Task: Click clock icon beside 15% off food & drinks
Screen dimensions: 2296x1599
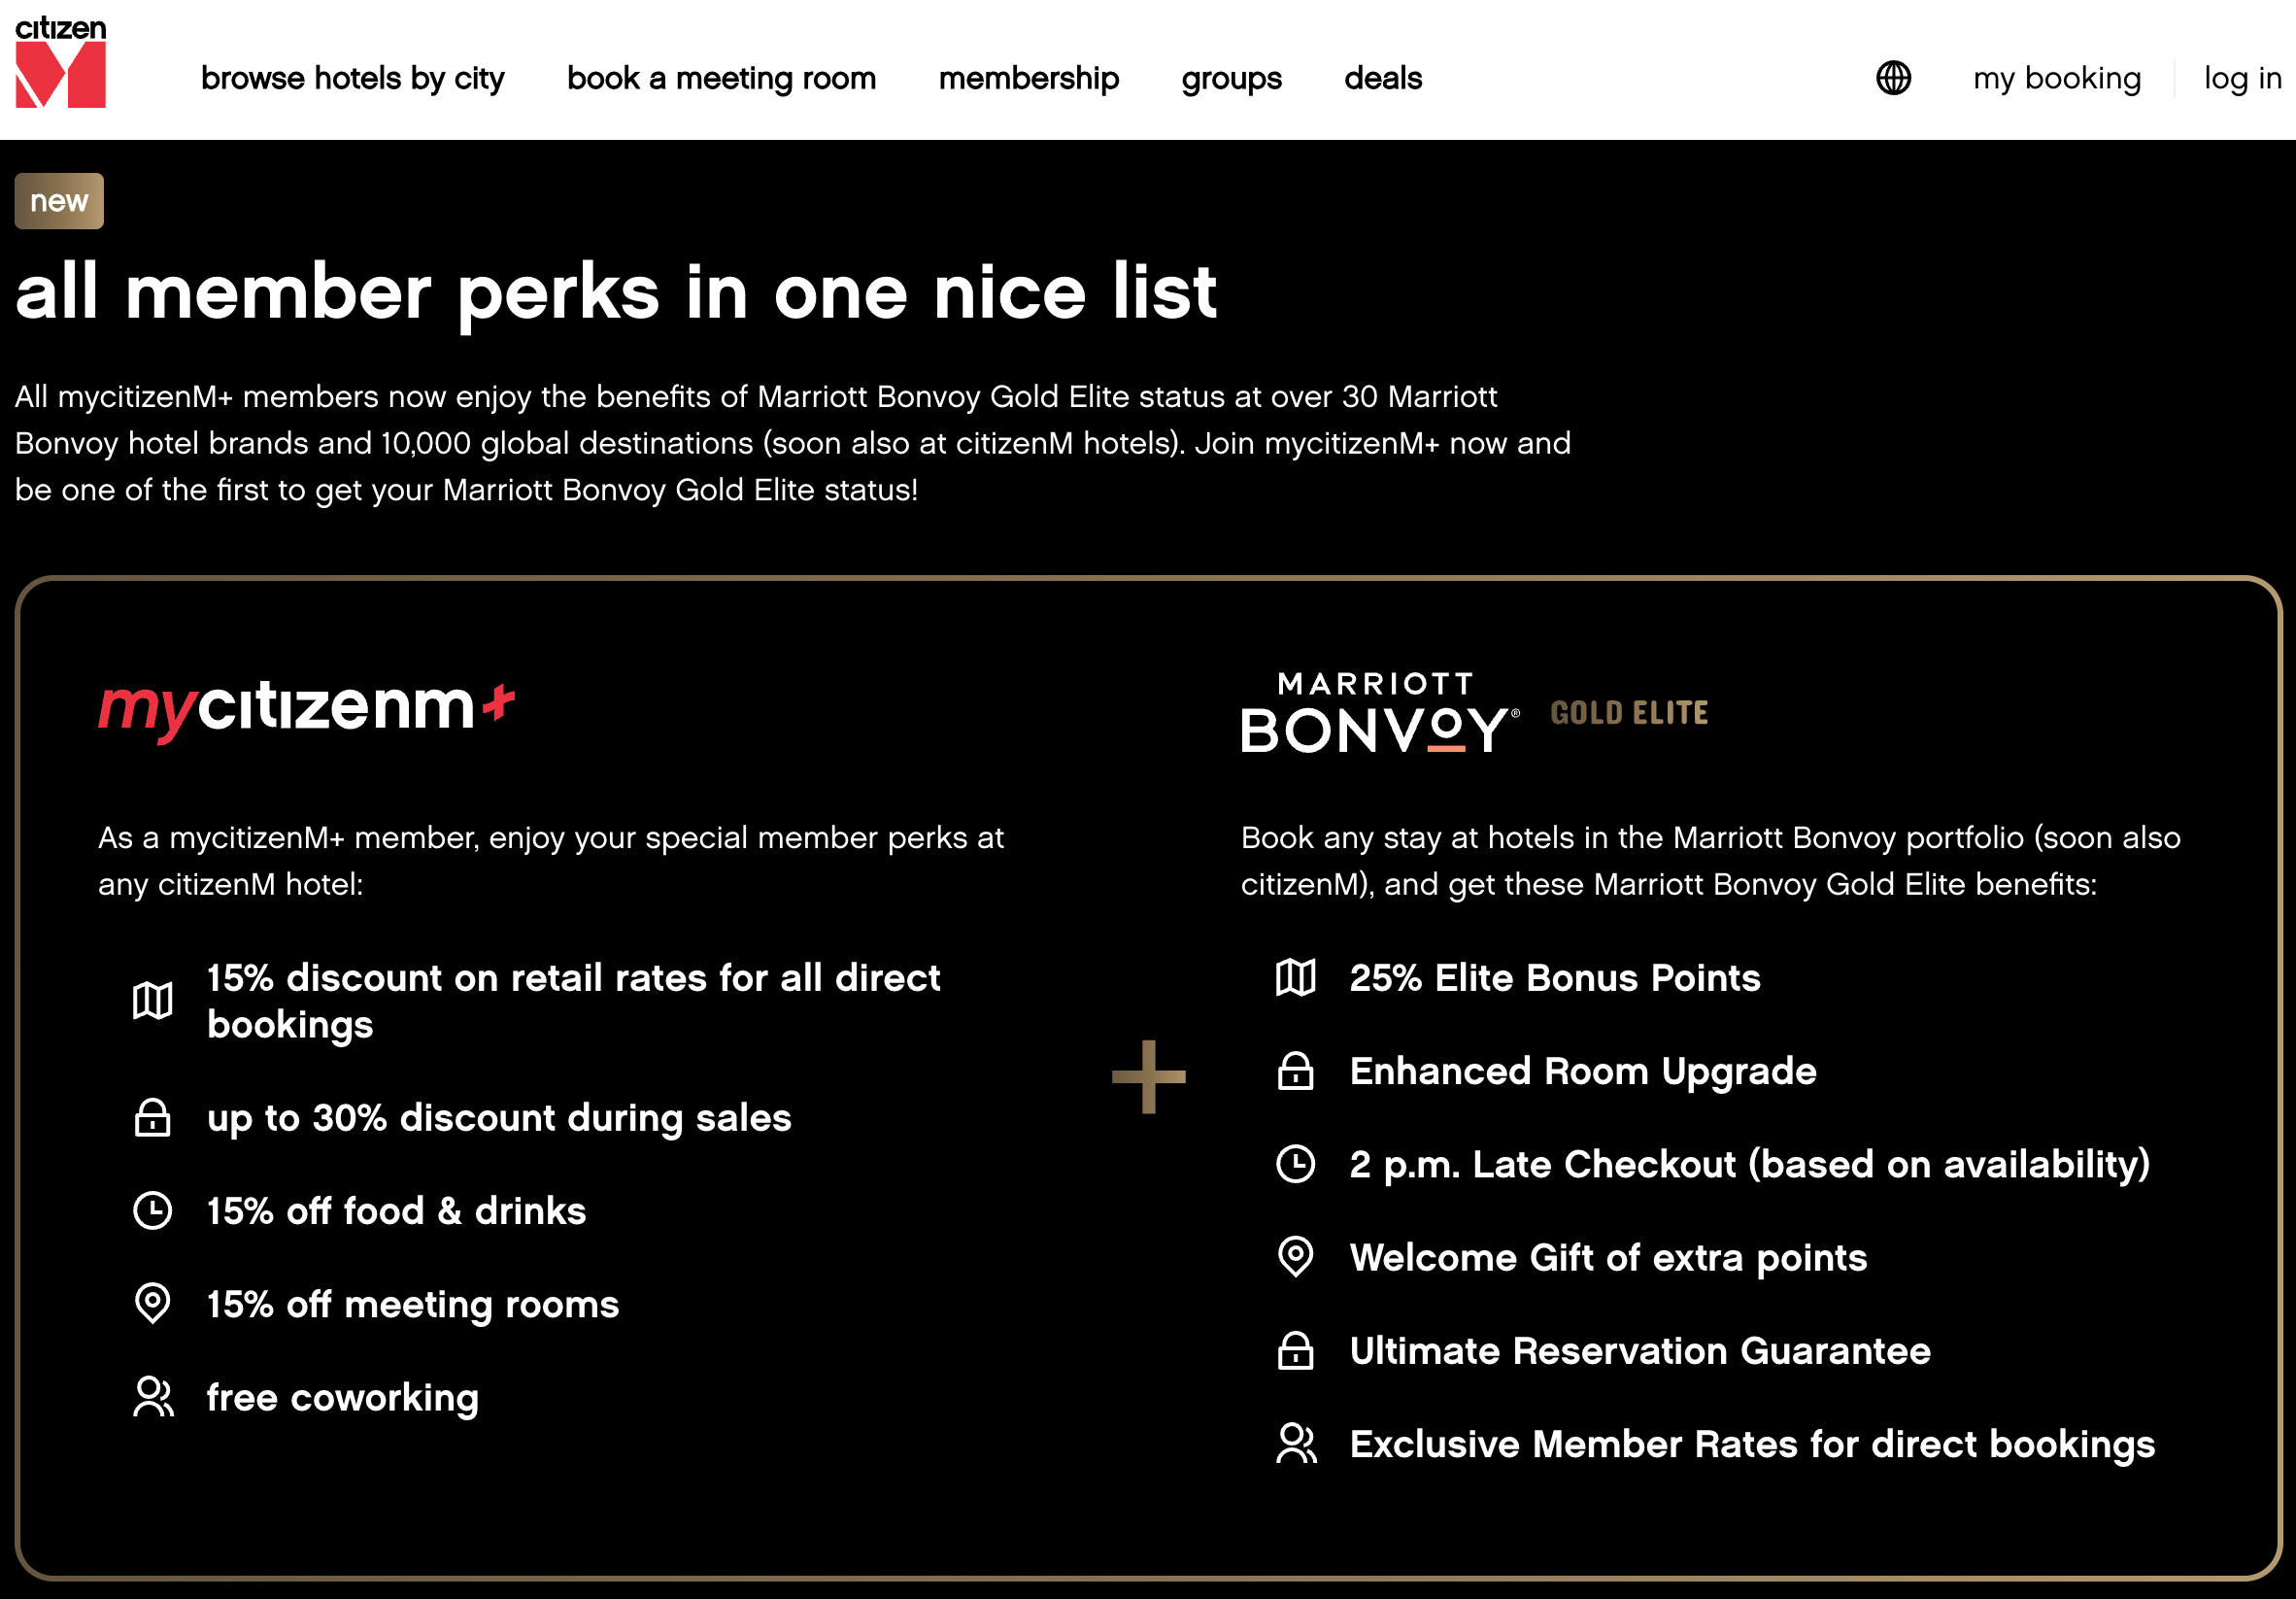Action: (153, 1211)
